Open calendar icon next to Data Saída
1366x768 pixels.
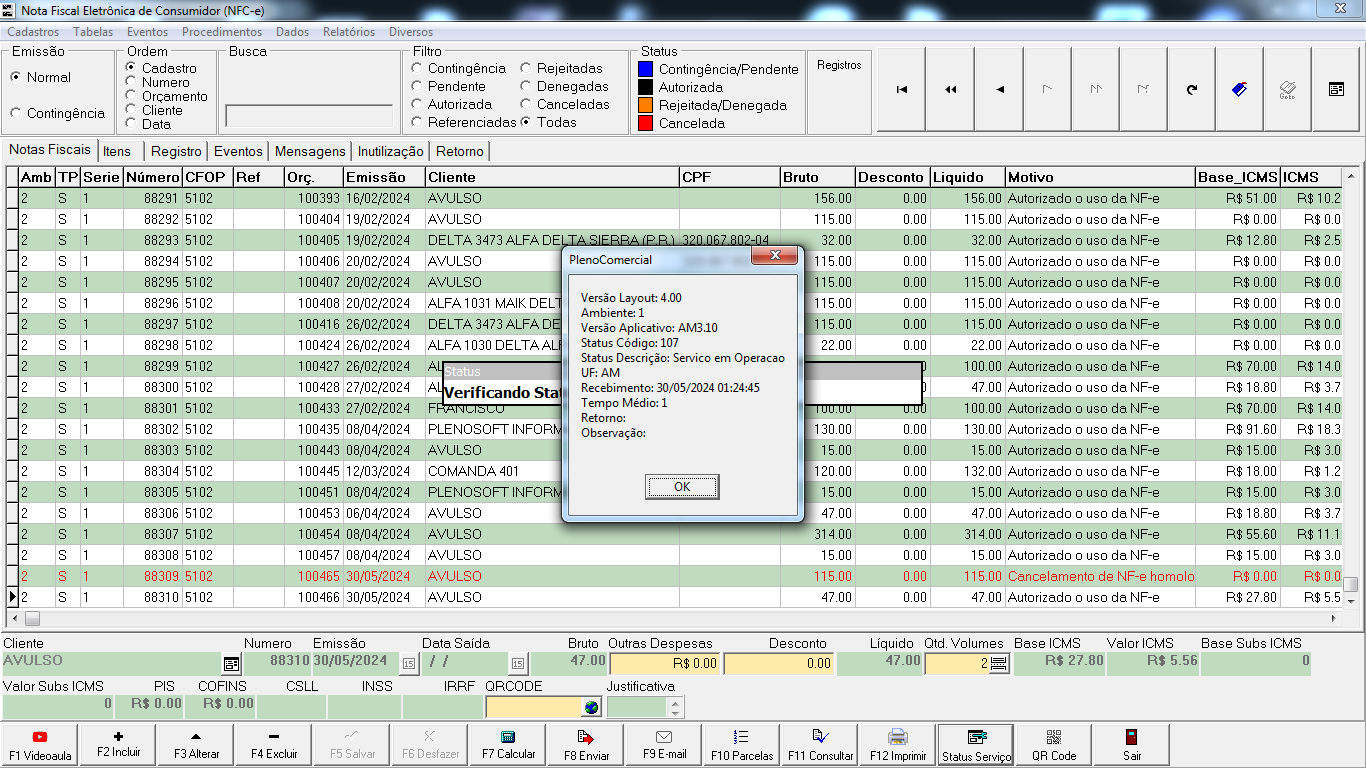coord(517,663)
